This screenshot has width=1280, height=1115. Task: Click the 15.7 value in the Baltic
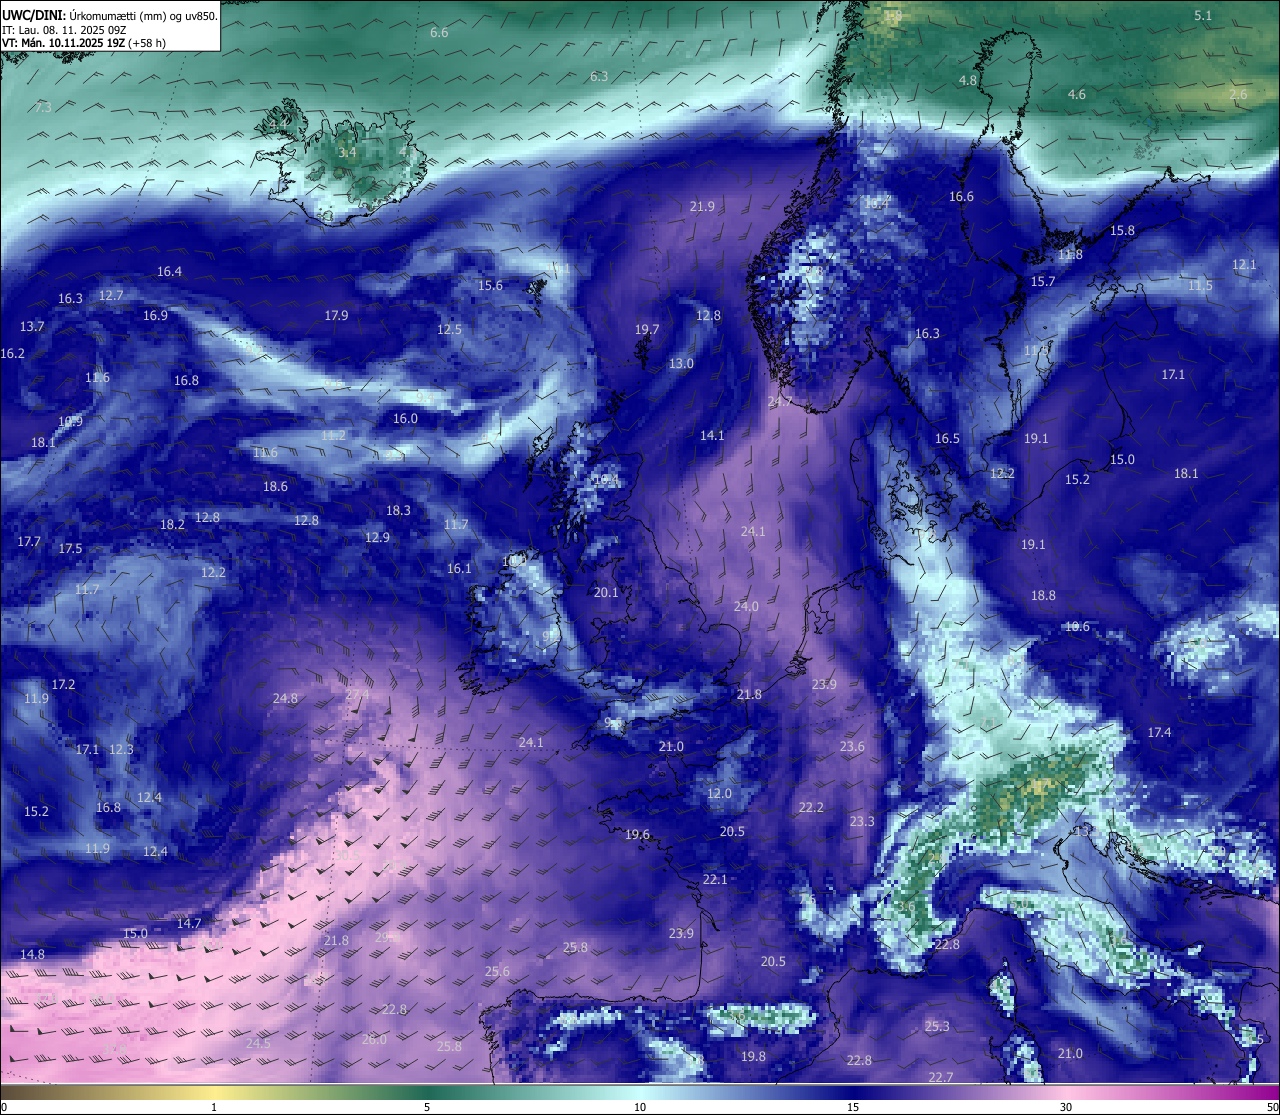click(x=1043, y=282)
